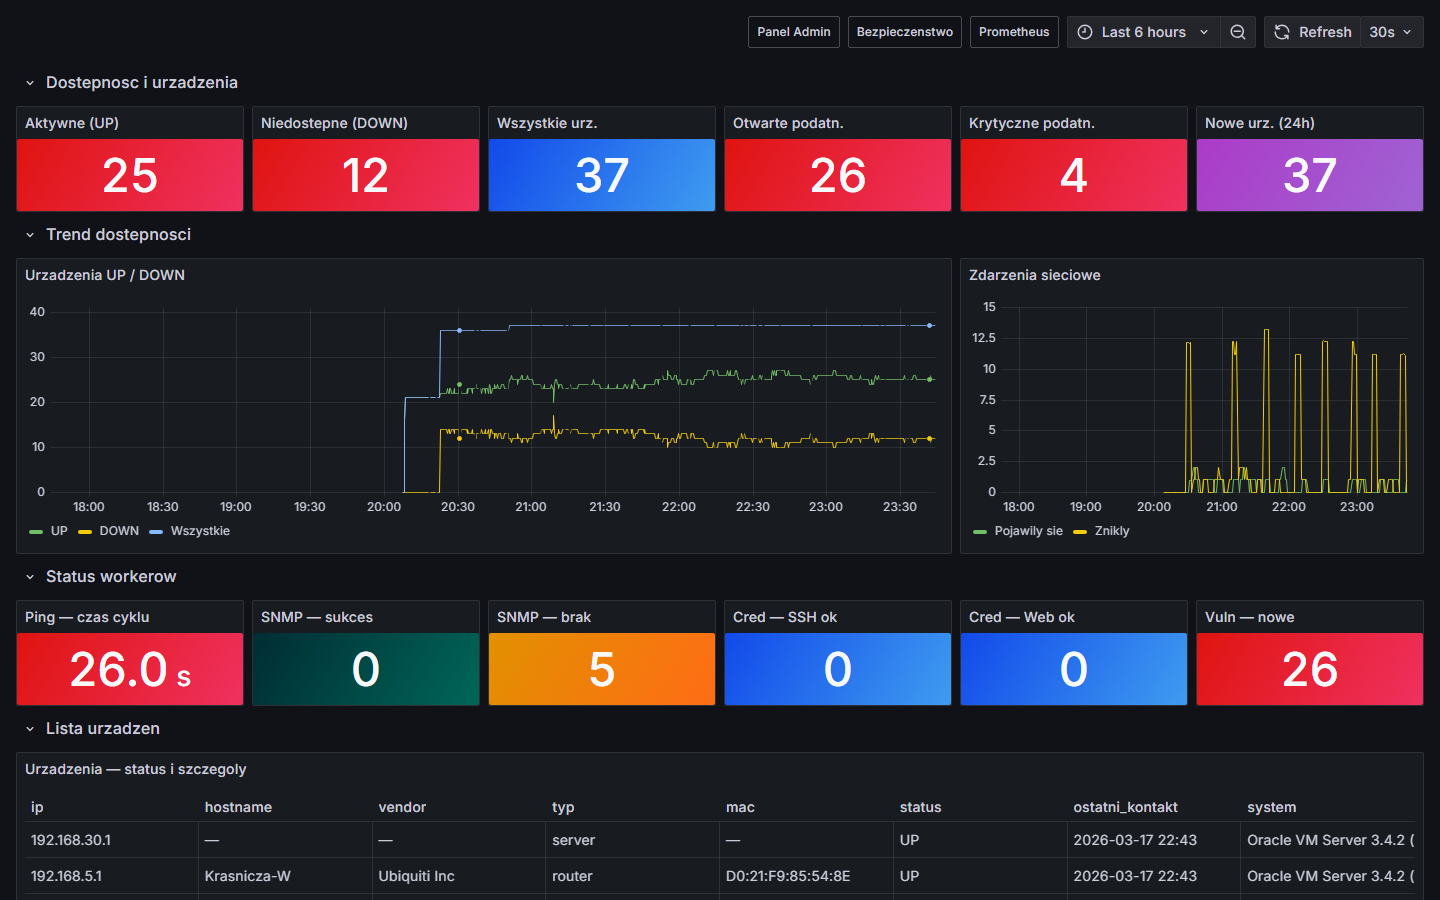Toggle the Pojawily sie legend series
Viewport: 1440px width, 900px height.
[1028, 531]
